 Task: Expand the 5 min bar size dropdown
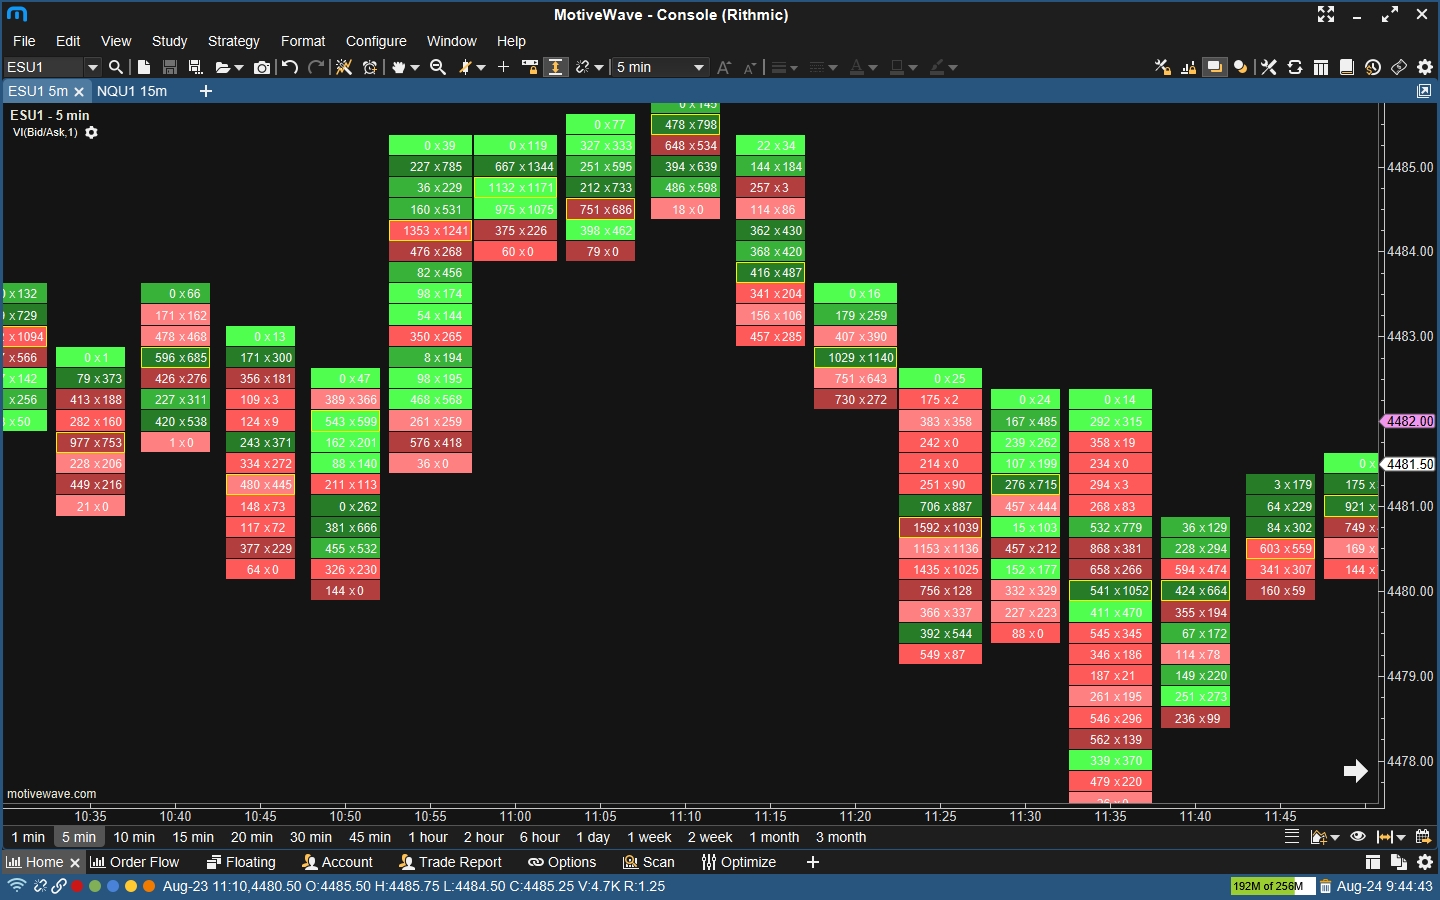(x=699, y=67)
